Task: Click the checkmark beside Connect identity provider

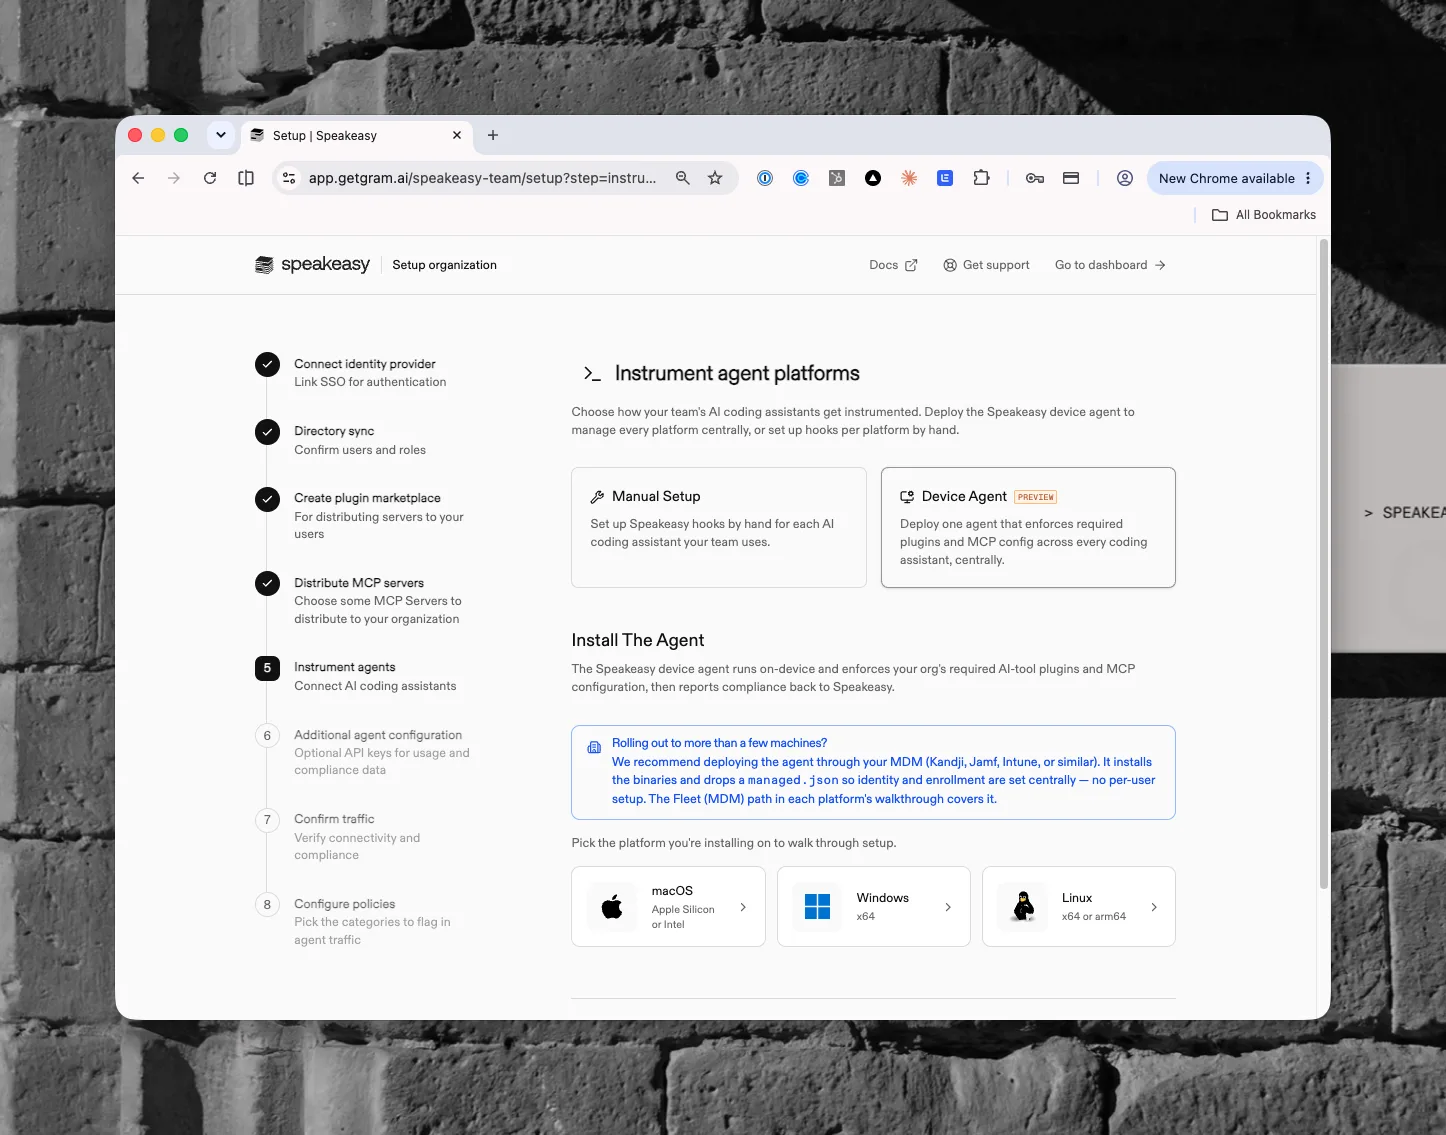Action: point(267,365)
